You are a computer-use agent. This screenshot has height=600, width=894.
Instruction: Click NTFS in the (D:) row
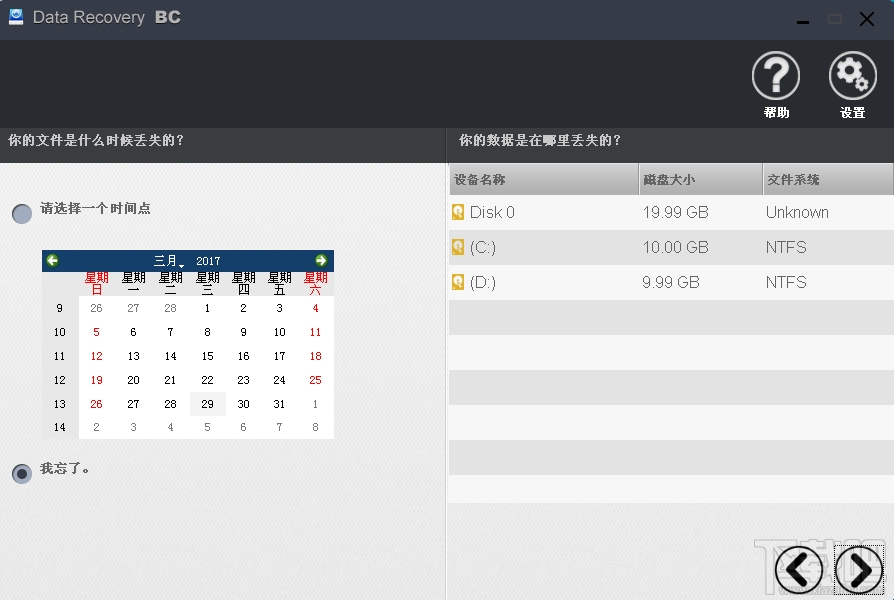click(786, 282)
